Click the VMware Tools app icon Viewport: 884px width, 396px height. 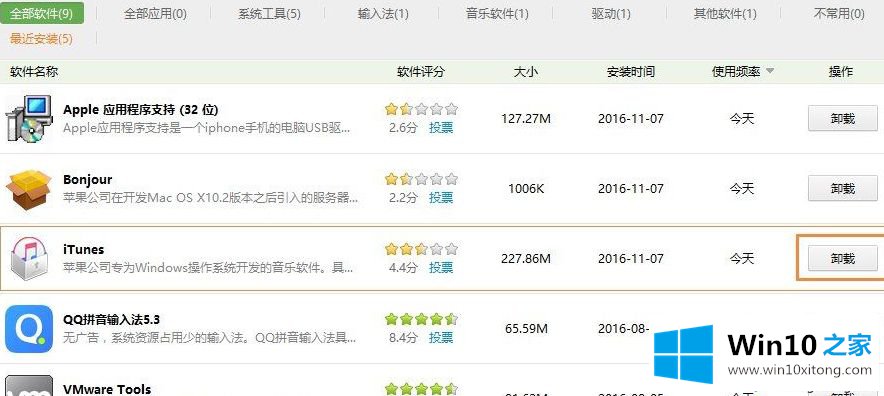[x=29, y=386]
